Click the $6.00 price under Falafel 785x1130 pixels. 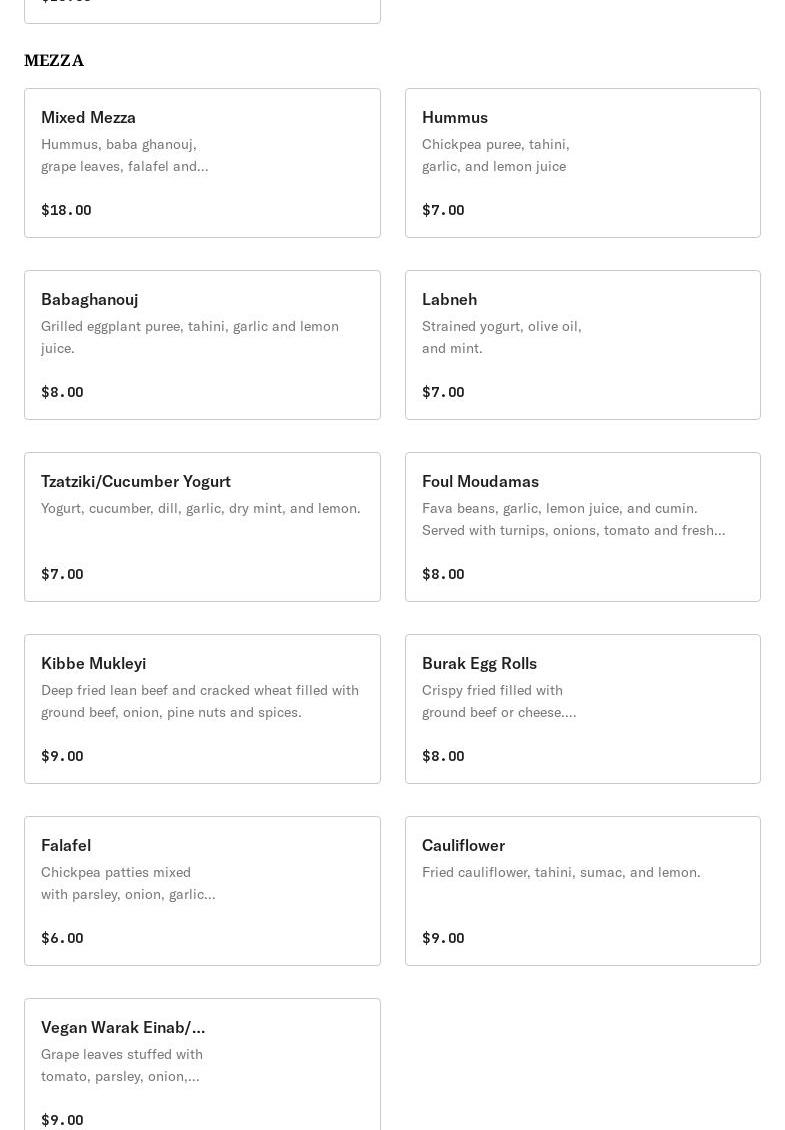click(x=62, y=938)
